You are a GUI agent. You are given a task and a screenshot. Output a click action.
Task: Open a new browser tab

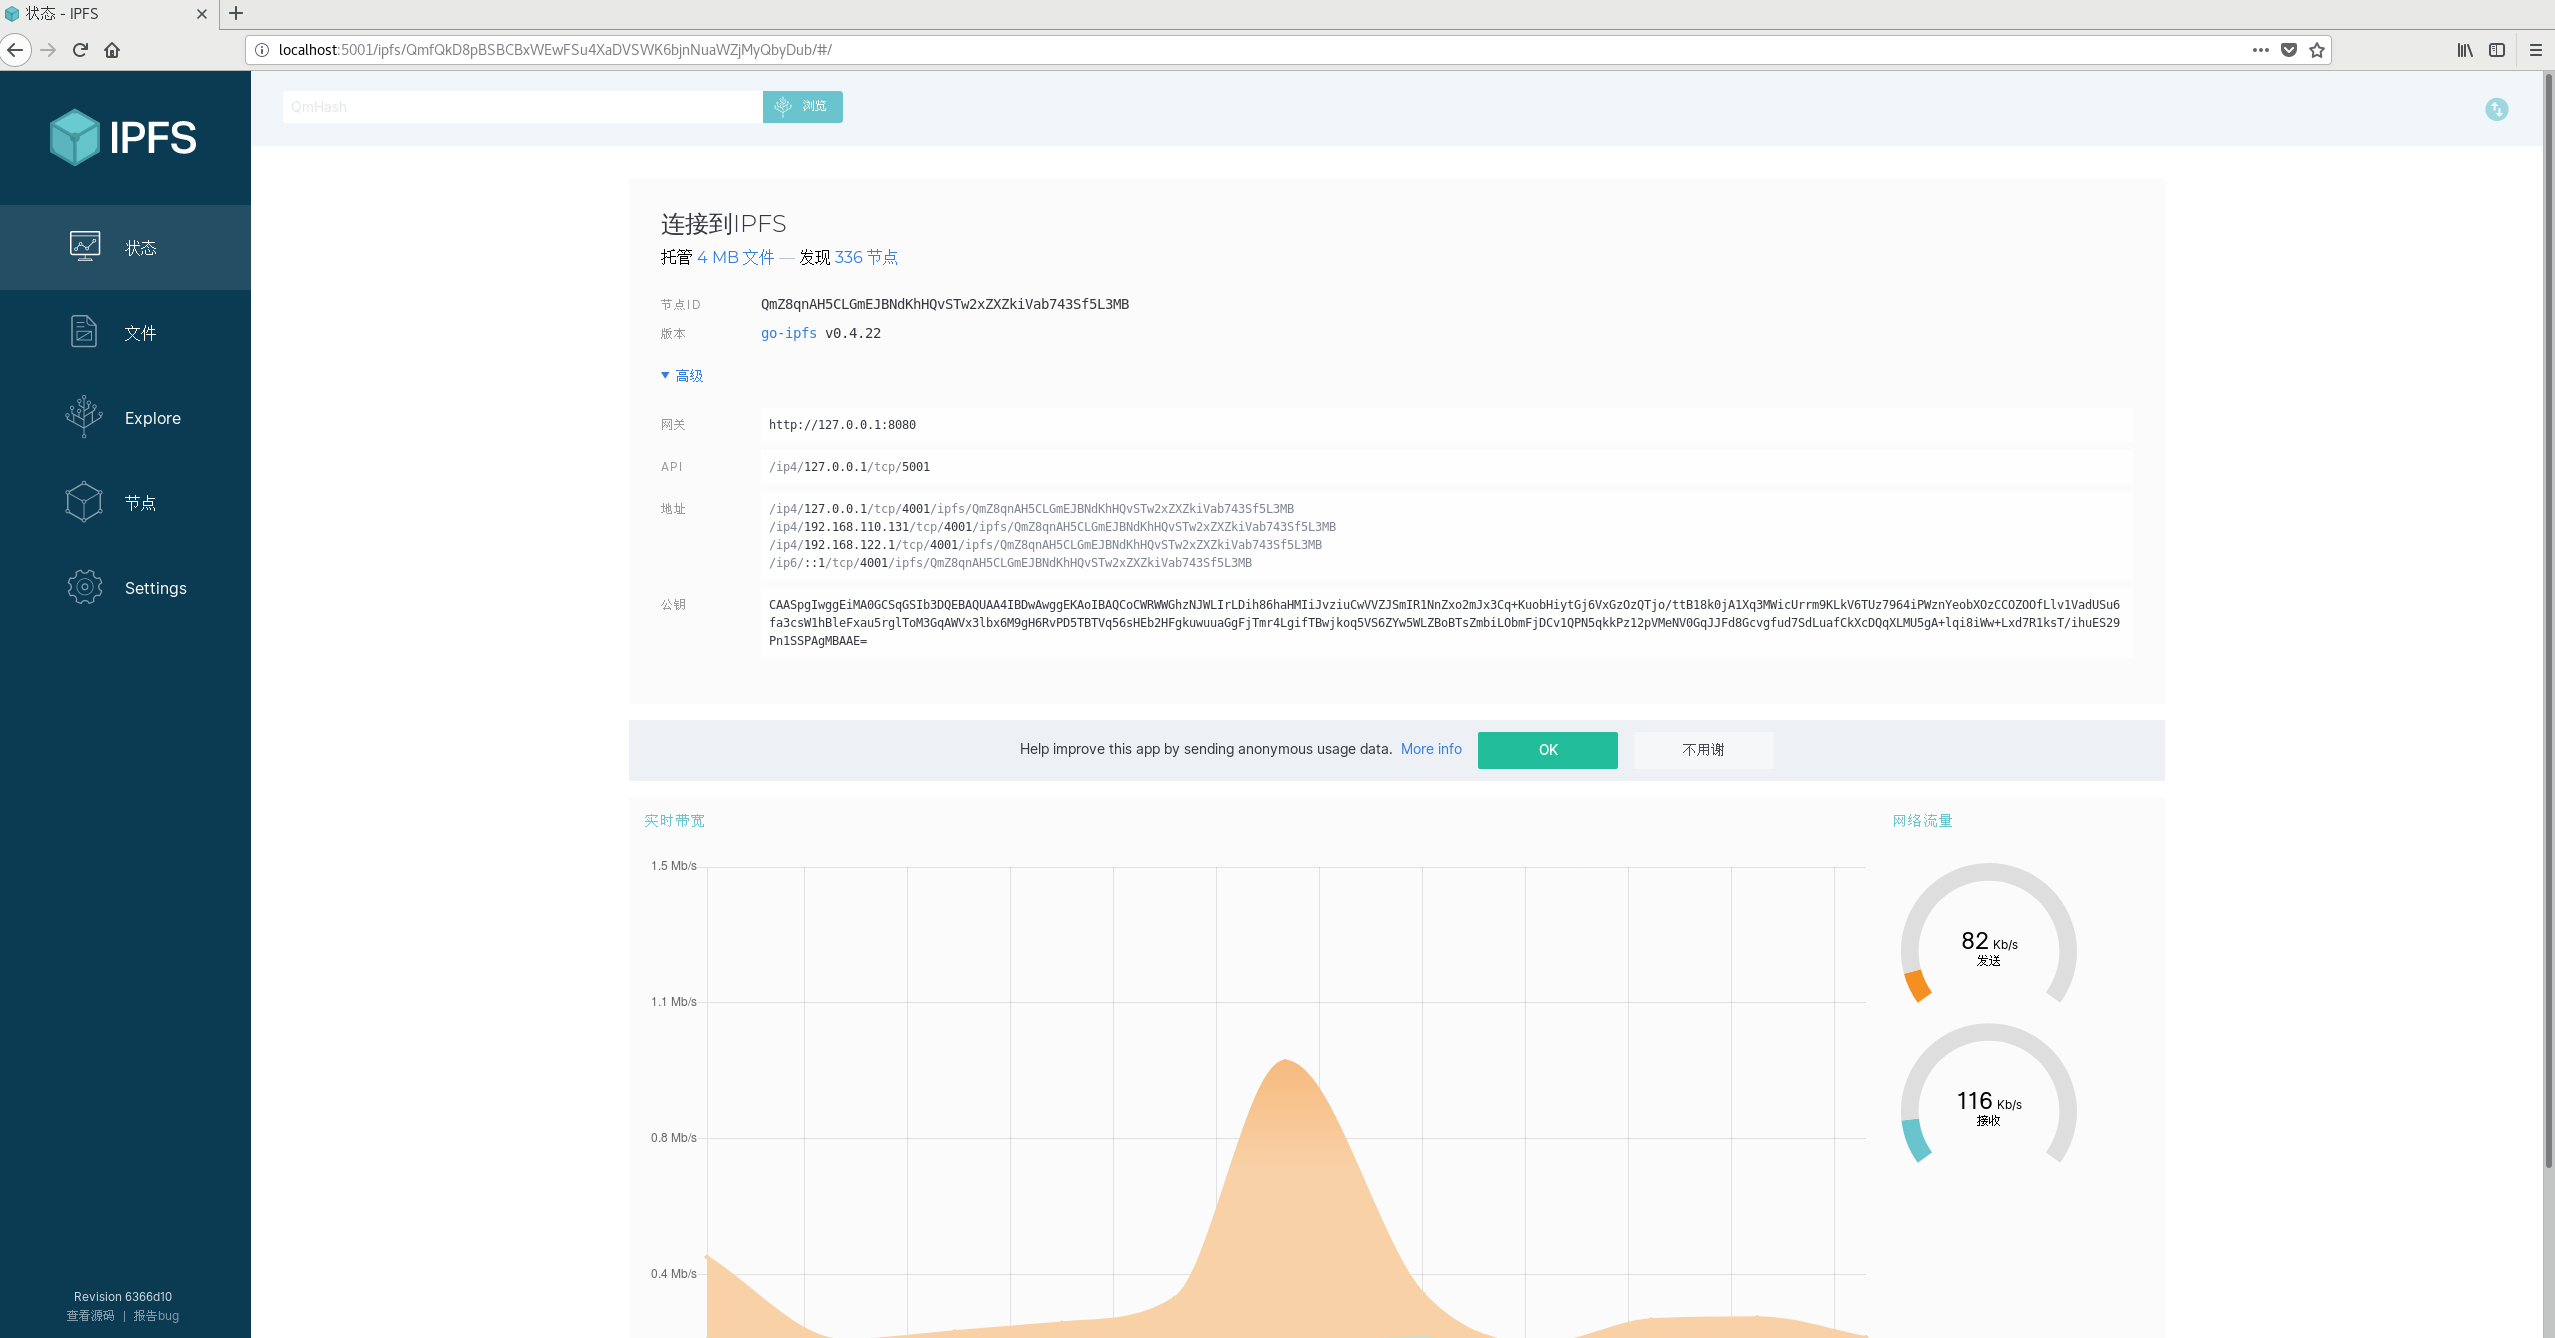click(236, 14)
